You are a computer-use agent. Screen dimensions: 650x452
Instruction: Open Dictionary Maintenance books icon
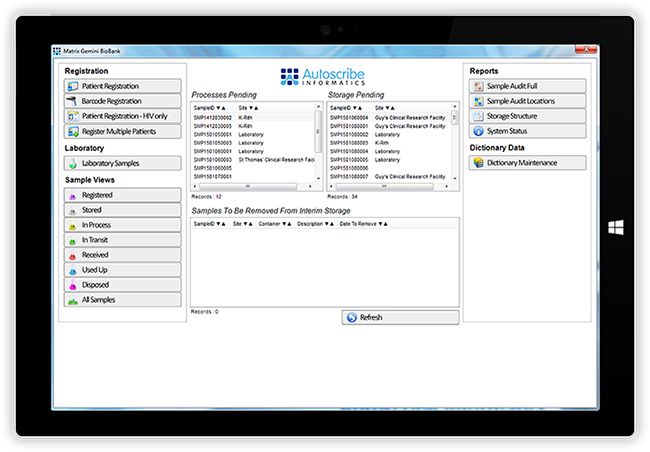(478, 163)
